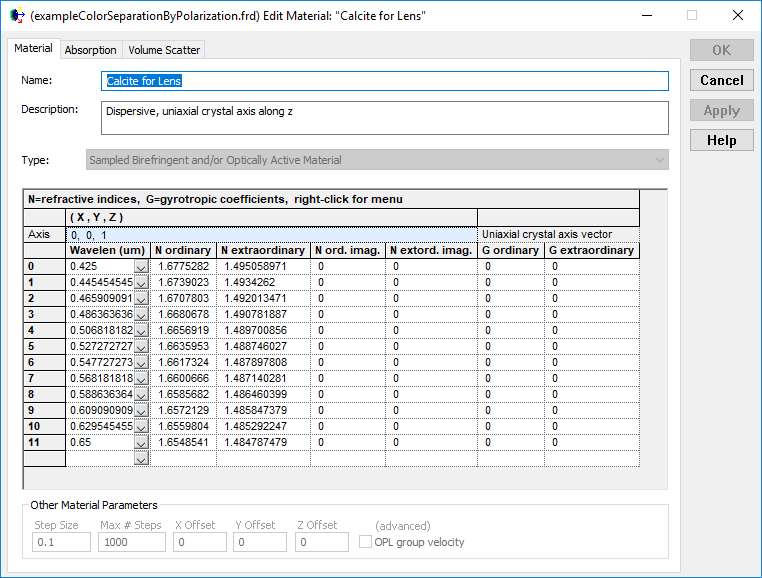
Task: Switch to the Absorption tab
Action: pos(91,50)
